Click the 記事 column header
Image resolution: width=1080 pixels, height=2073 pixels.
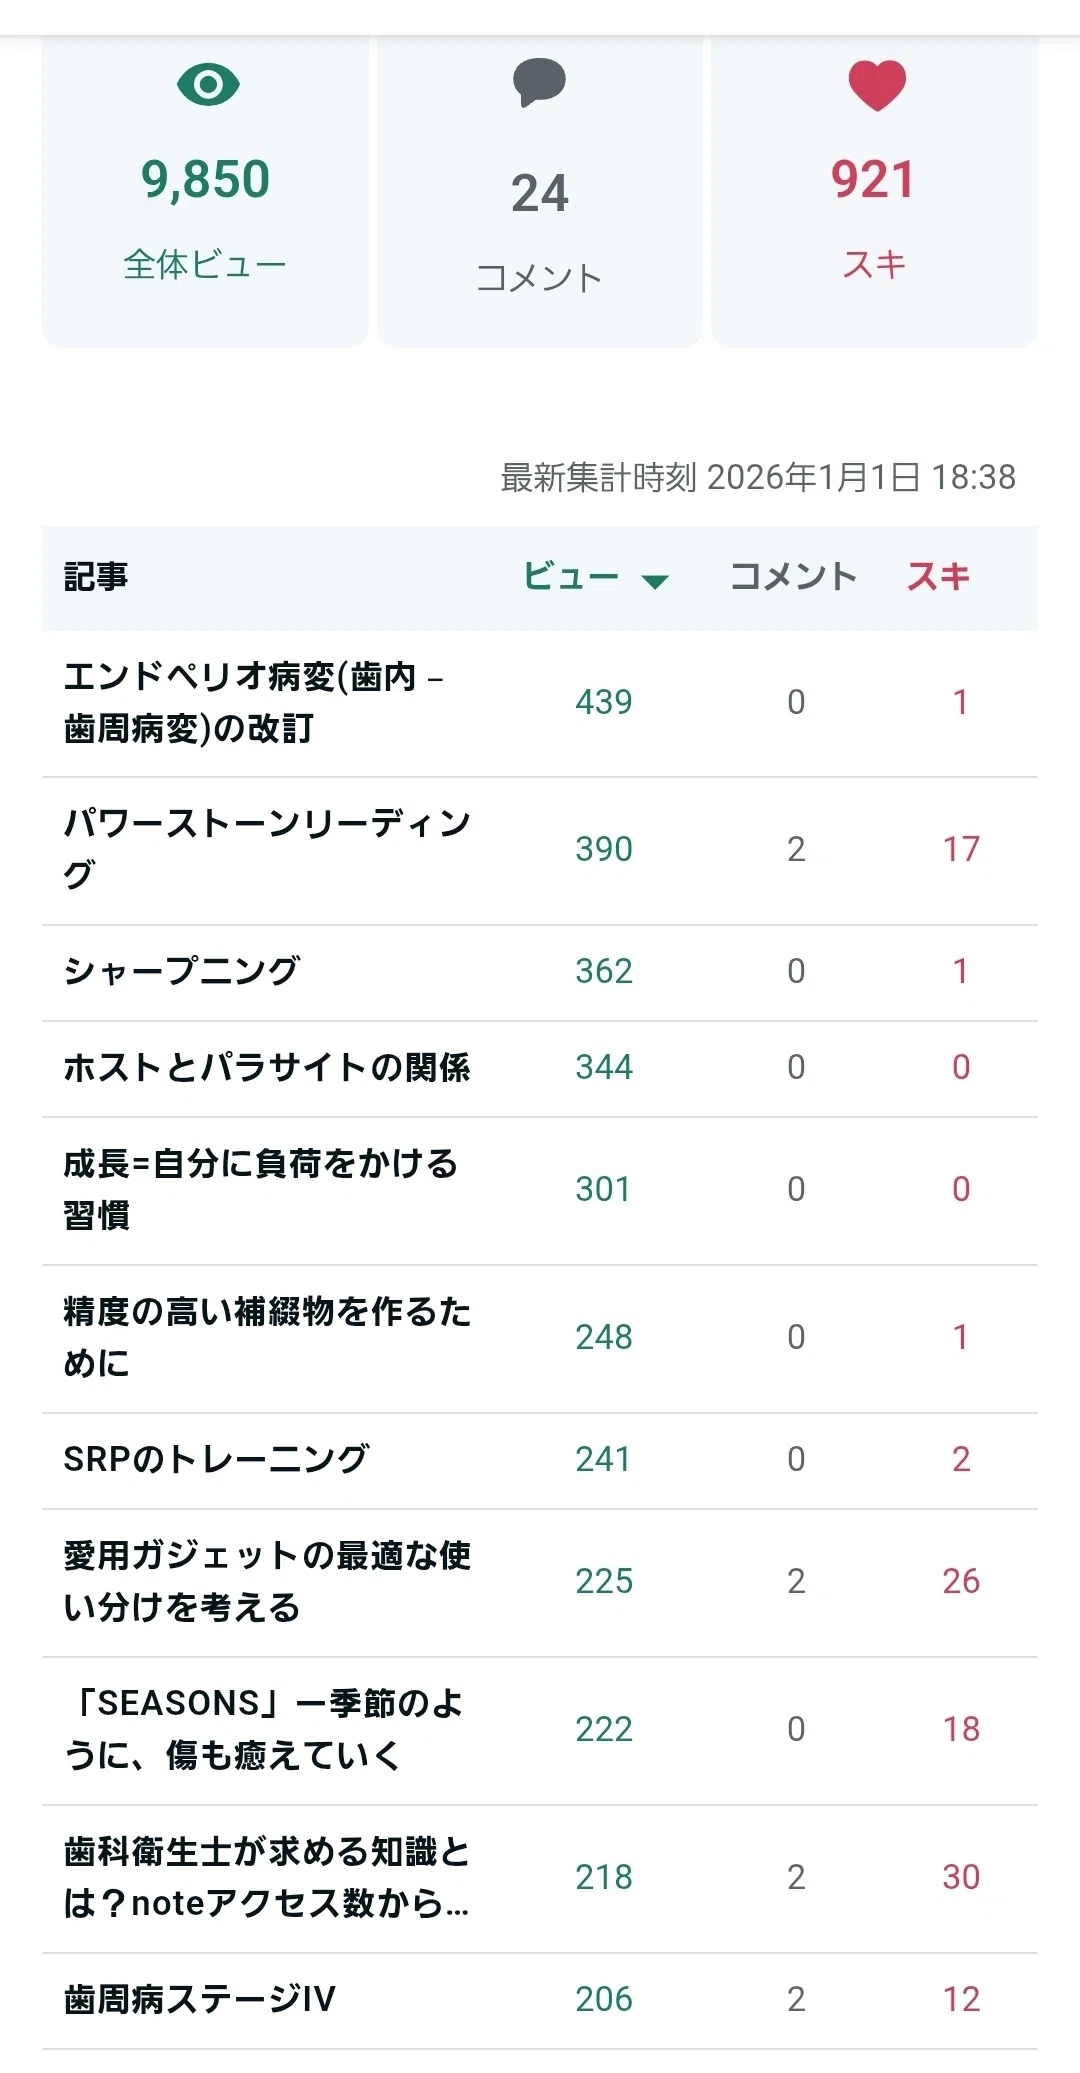96,576
